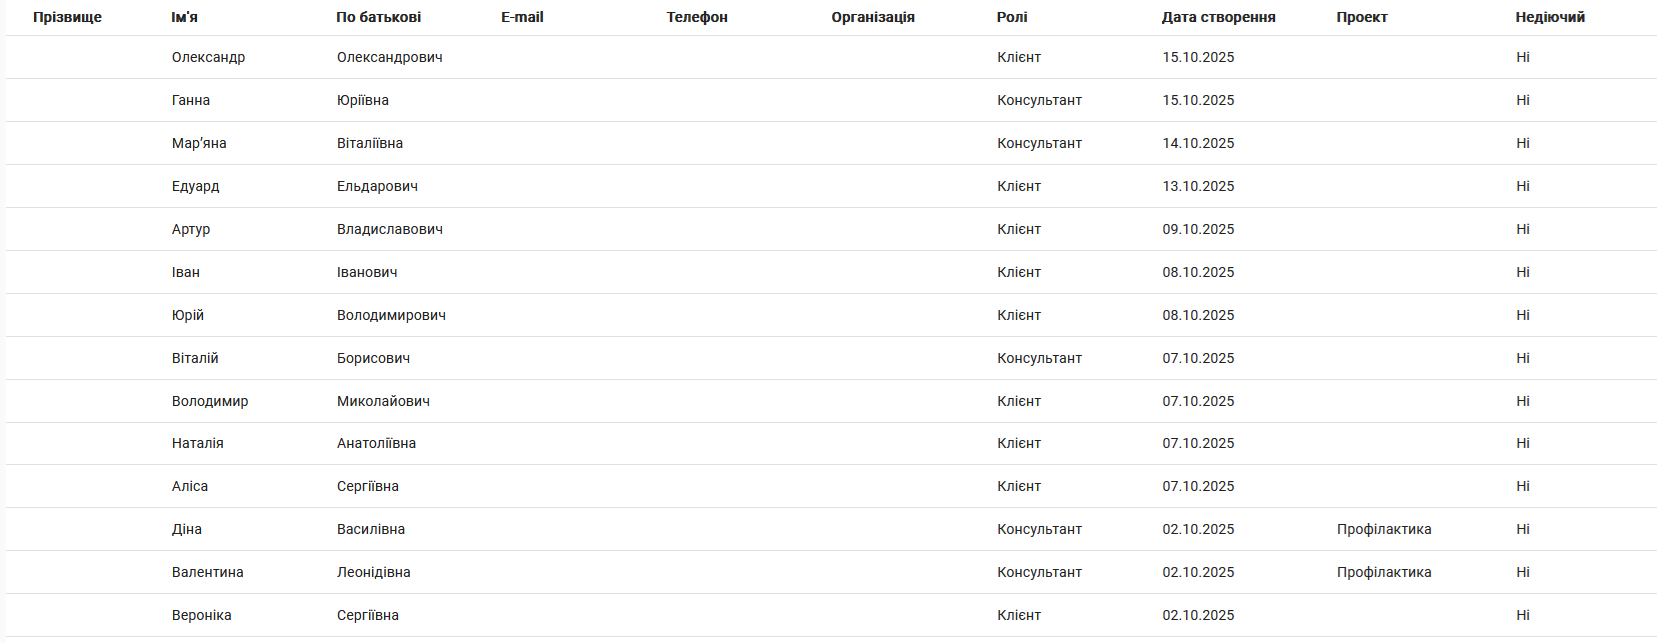This screenshot has width=1657, height=643.
Task: Select the row for Олександр Олександрович
Action: tap(208, 57)
